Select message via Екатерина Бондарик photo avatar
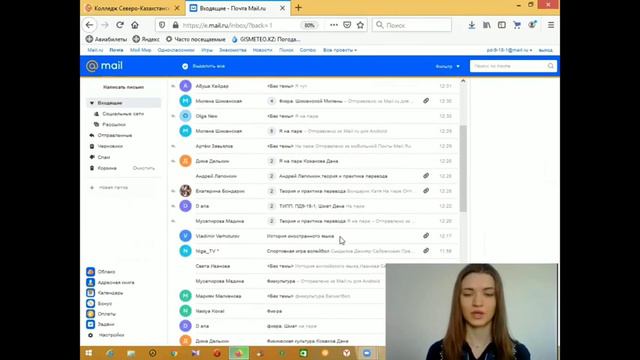This screenshot has width=640, height=360. (x=185, y=191)
